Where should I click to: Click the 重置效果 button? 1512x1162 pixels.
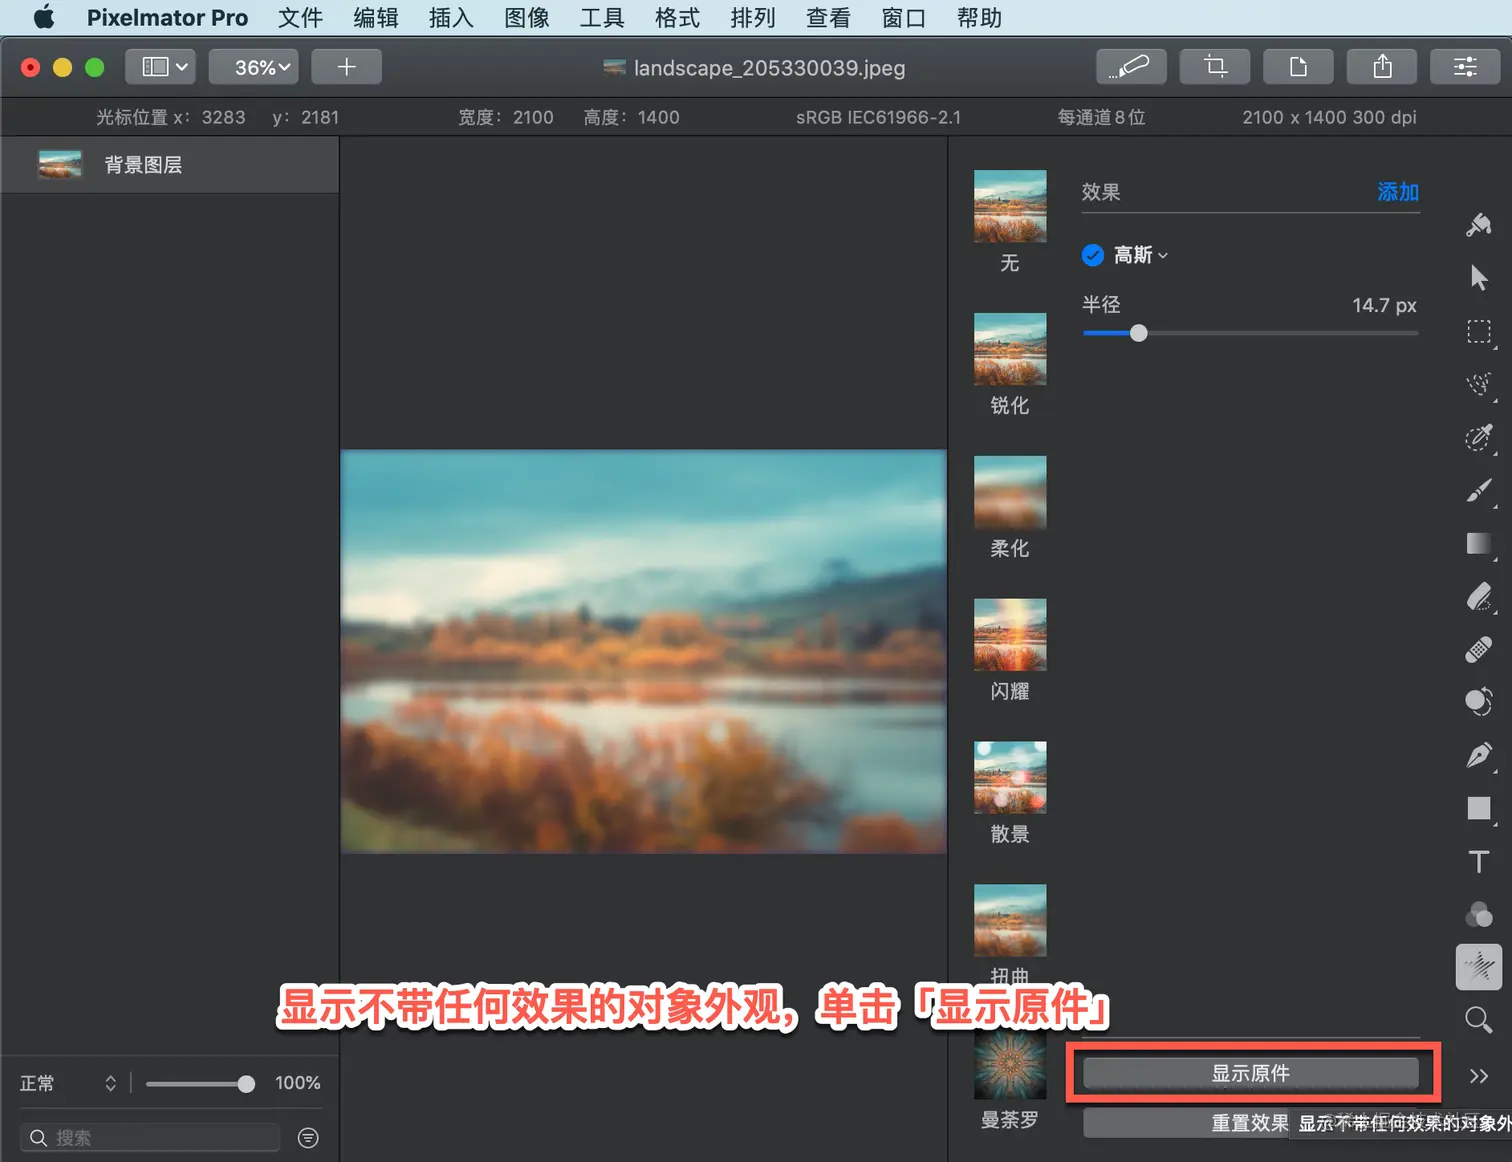[x=1250, y=1123]
